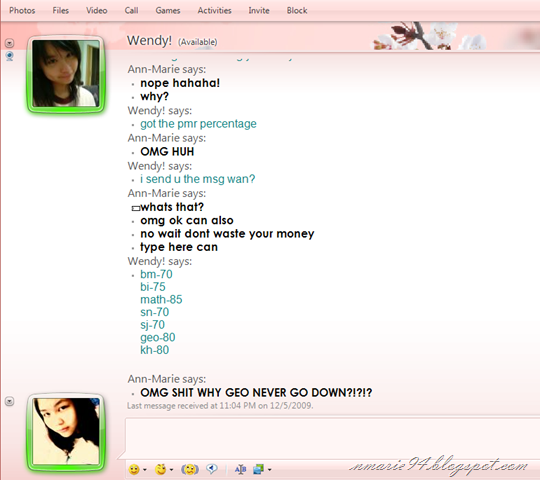Select the smiley emoticon icon
This screenshot has height=480, width=540.
point(134,469)
